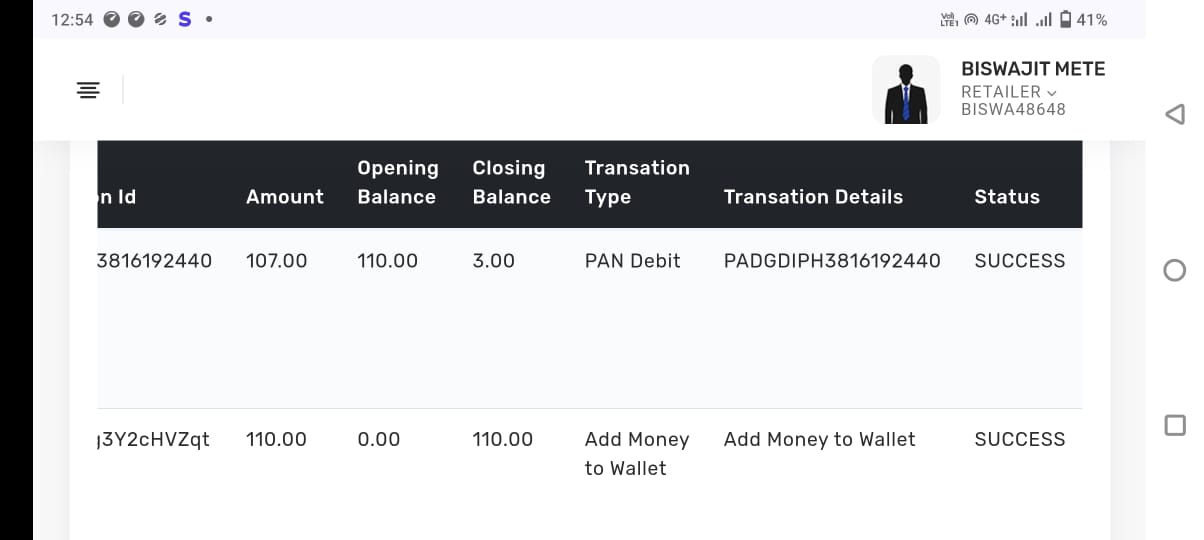This screenshot has width=1204, height=540.
Task: Tap the PADGDIPH3816192440 transaction detail
Action: coord(831,261)
